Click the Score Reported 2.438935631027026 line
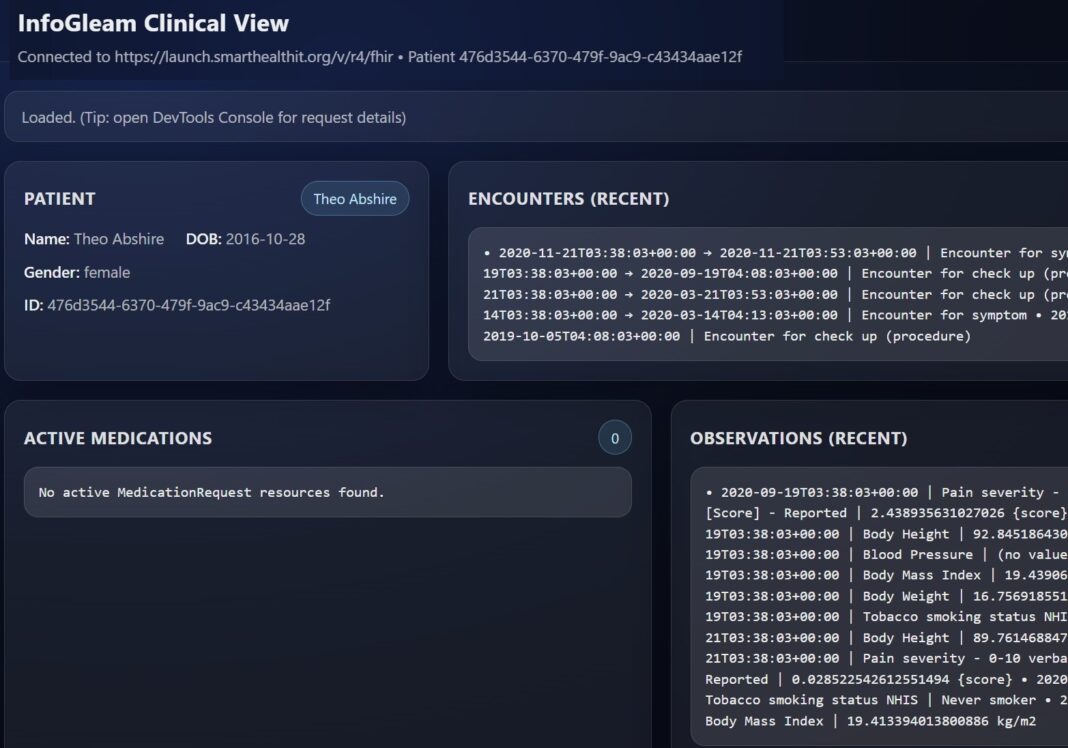1068x748 pixels. tap(886, 513)
